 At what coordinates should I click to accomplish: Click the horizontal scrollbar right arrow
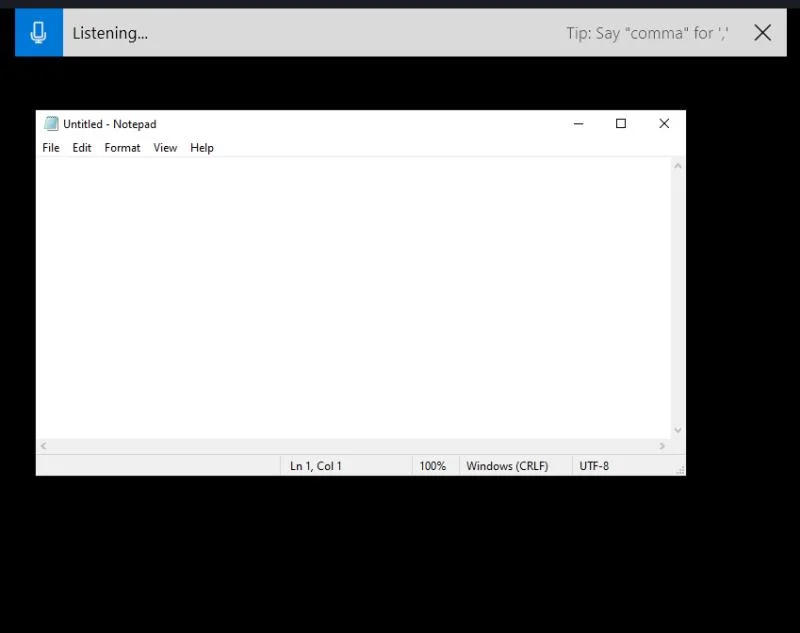point(662,446)
